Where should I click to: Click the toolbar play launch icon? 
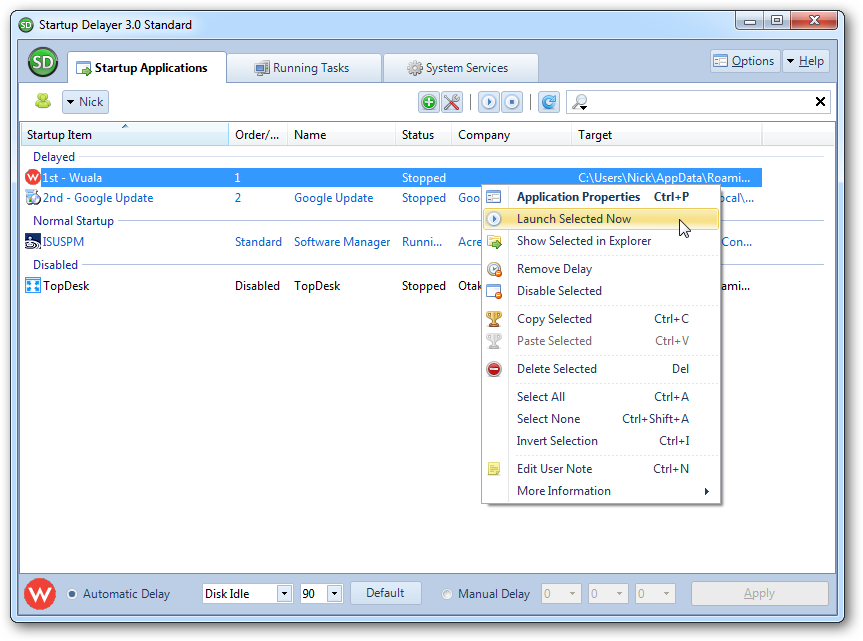[x=489, y=102]
